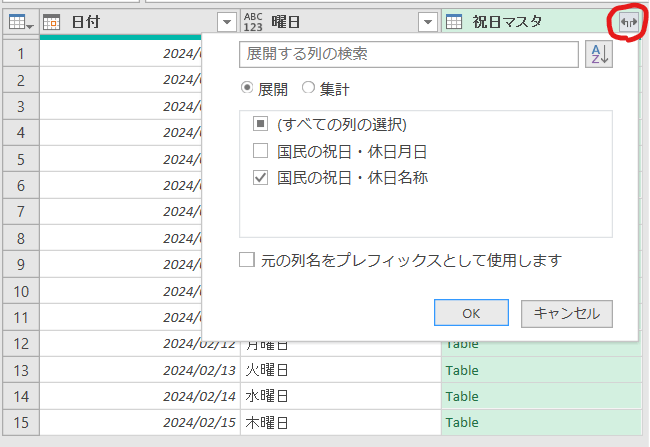650x447 pixels.
Task: Select the 展開 radio button
Action: pyautogui.click(x=247, y=89)
